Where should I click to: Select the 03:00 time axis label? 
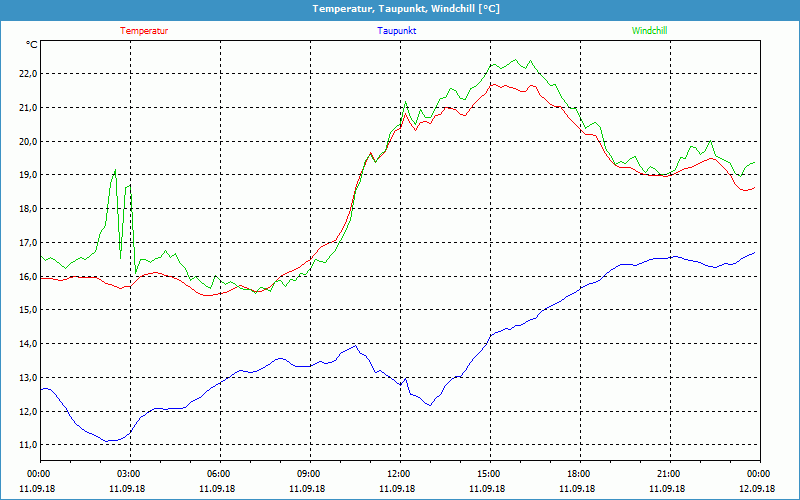coord(129,474)
